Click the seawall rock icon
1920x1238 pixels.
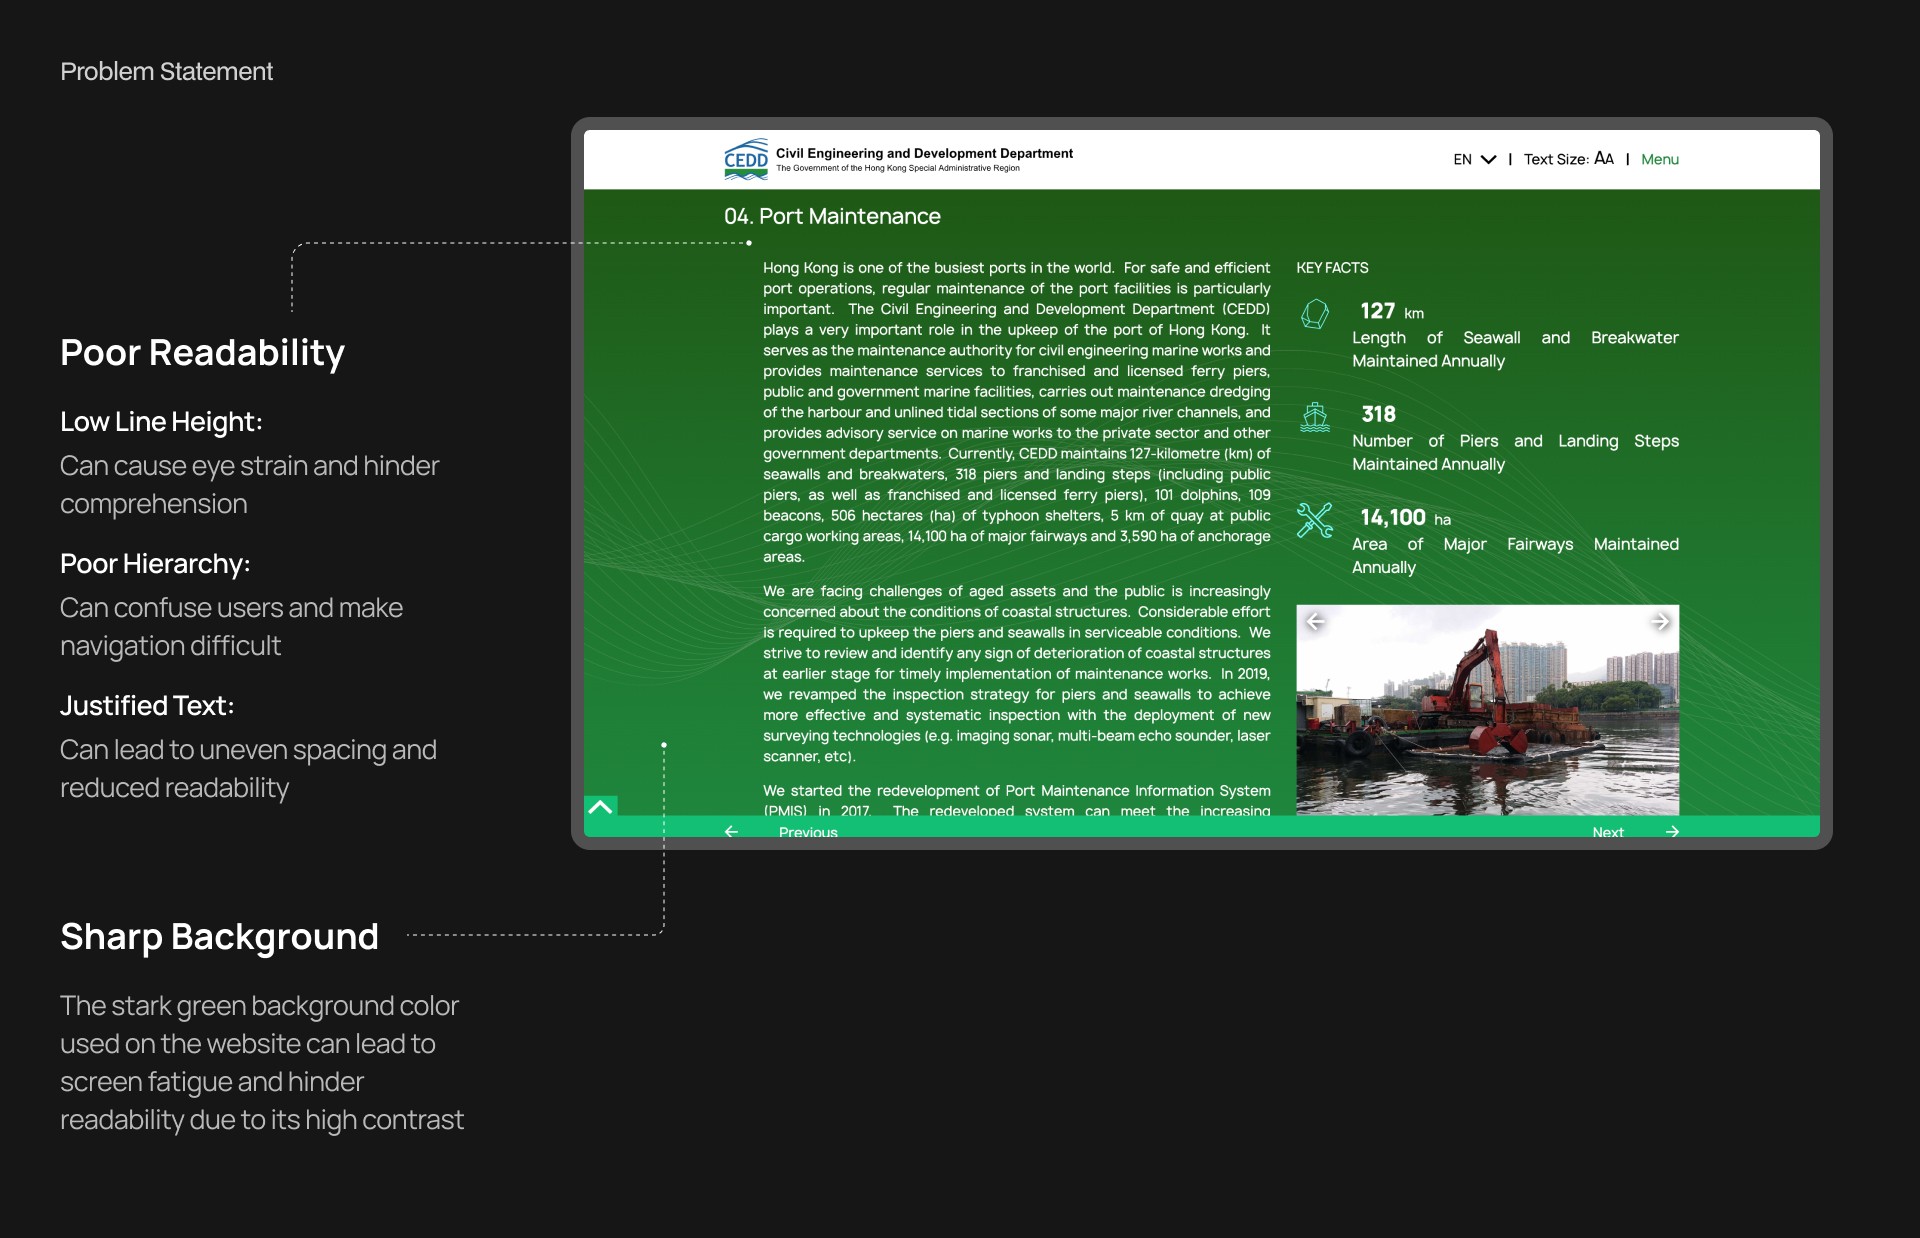point(1314,314)
